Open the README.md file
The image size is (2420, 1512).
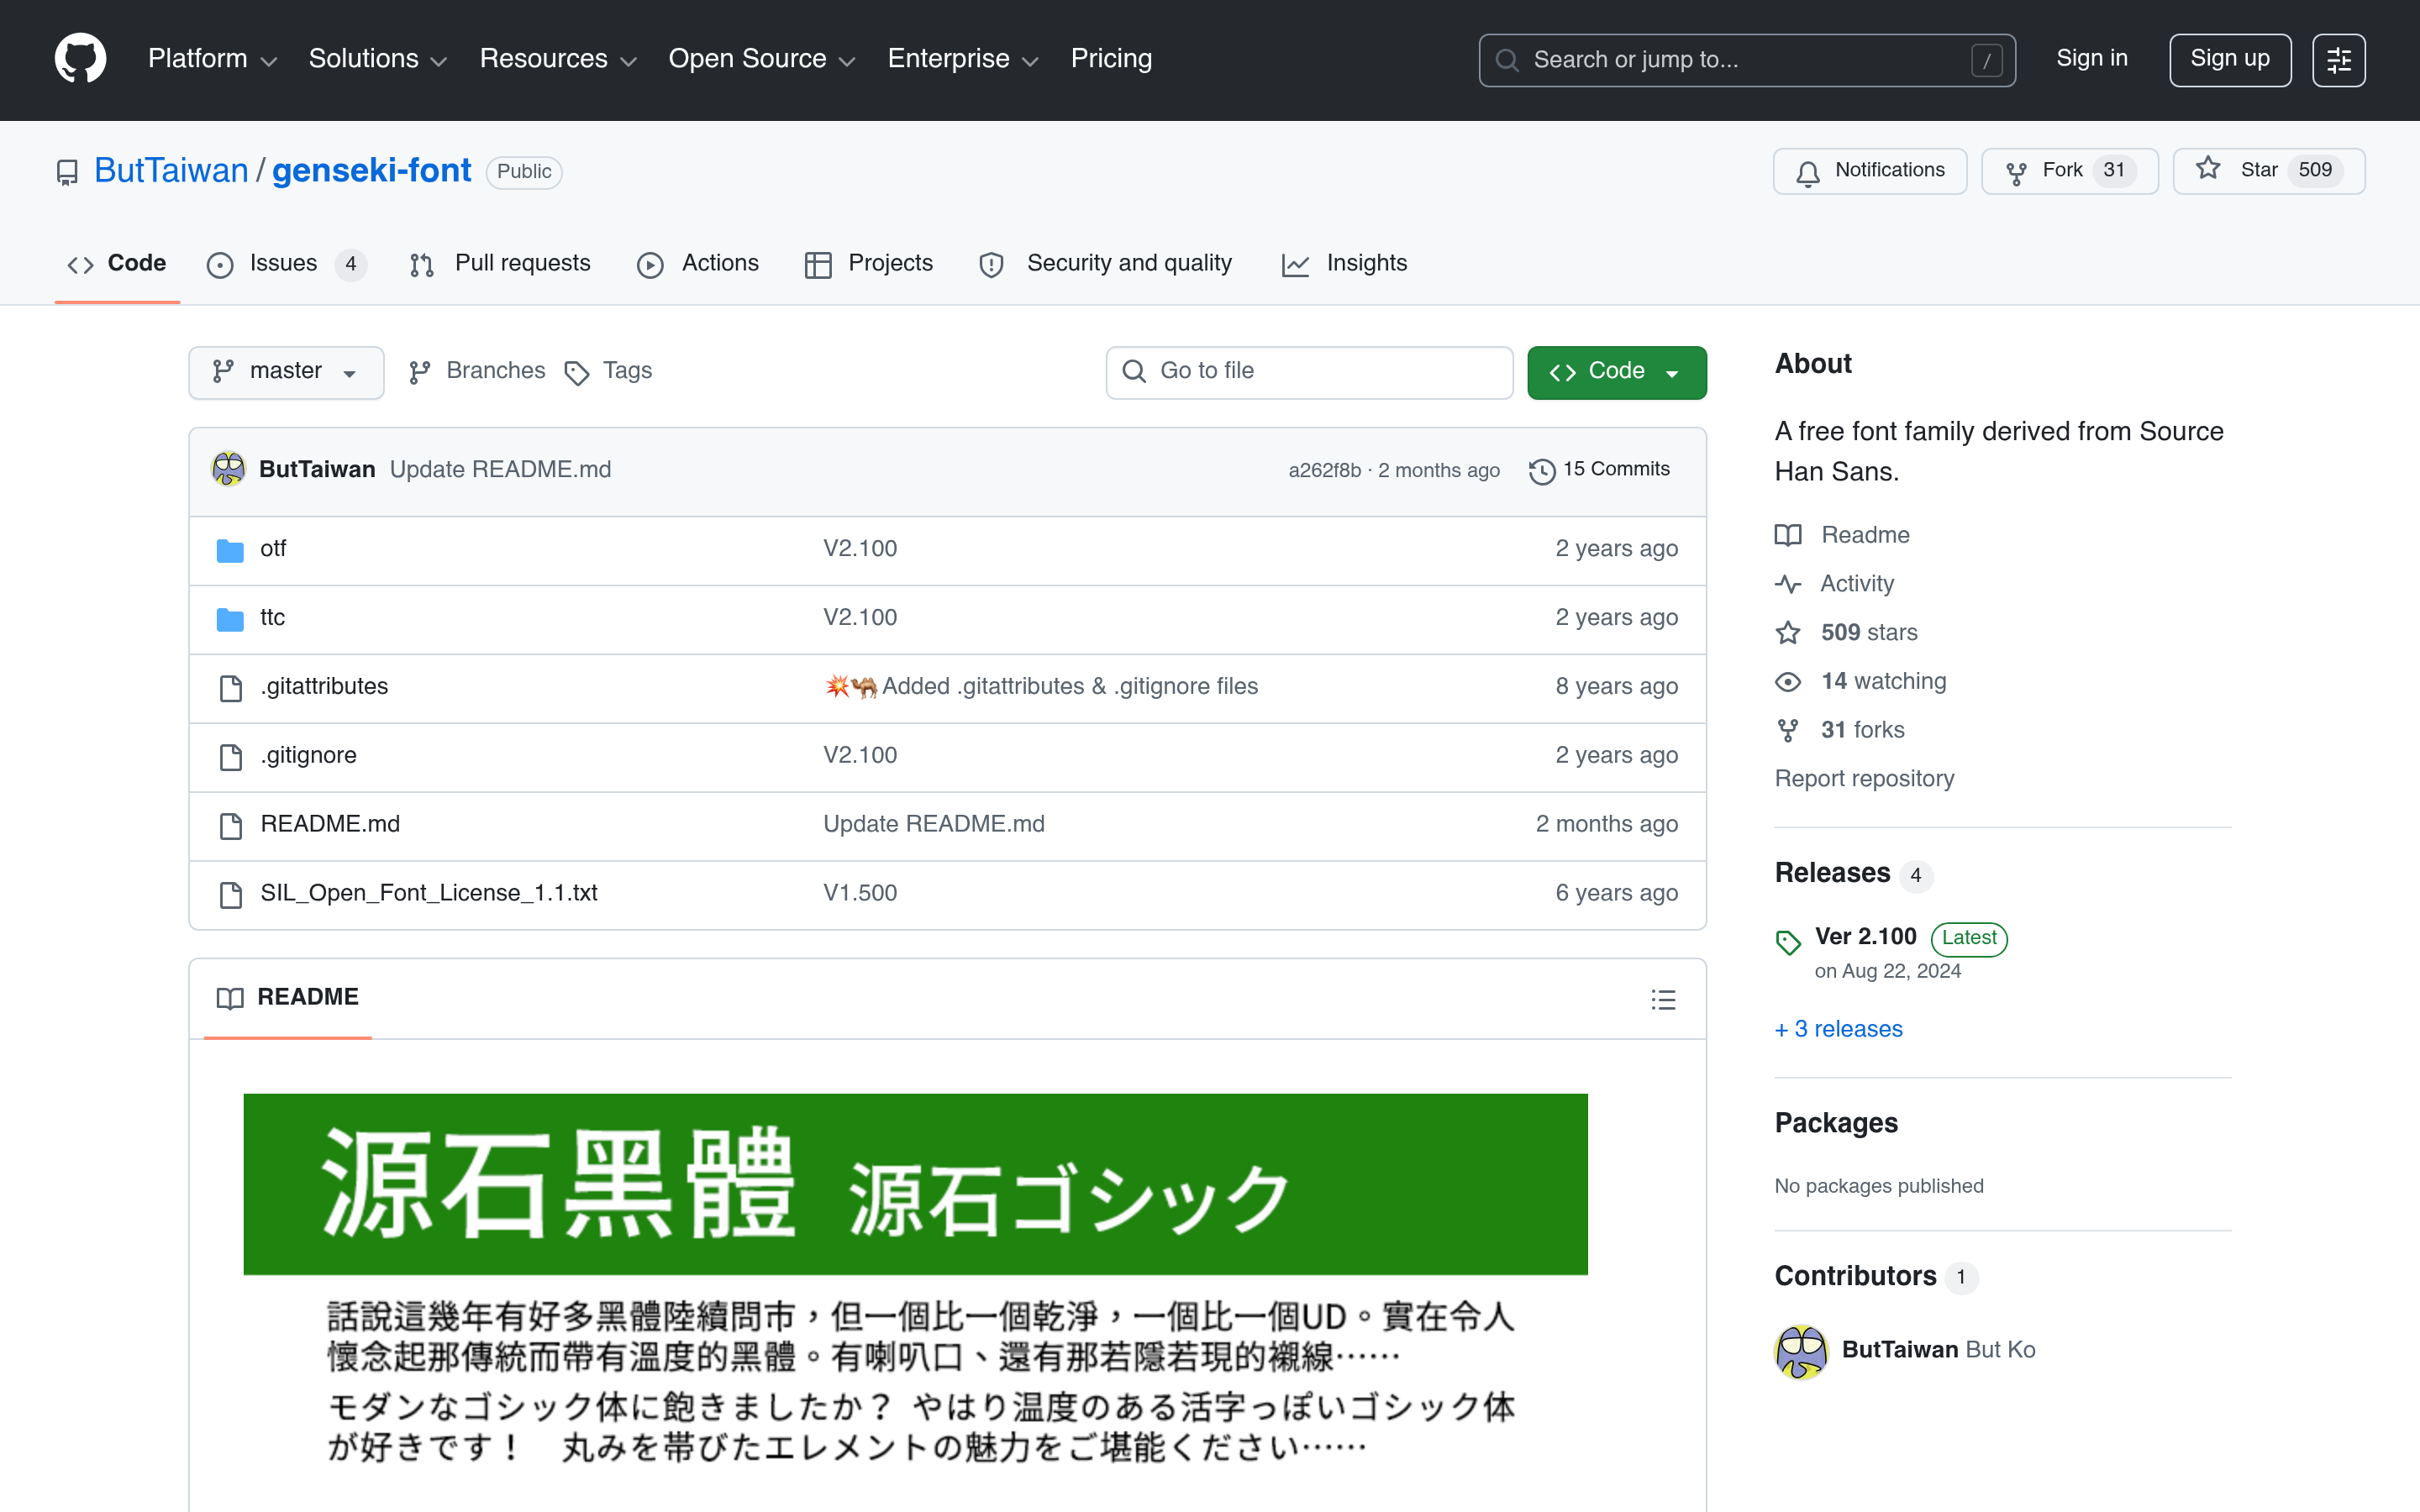(x=330, y=825)
